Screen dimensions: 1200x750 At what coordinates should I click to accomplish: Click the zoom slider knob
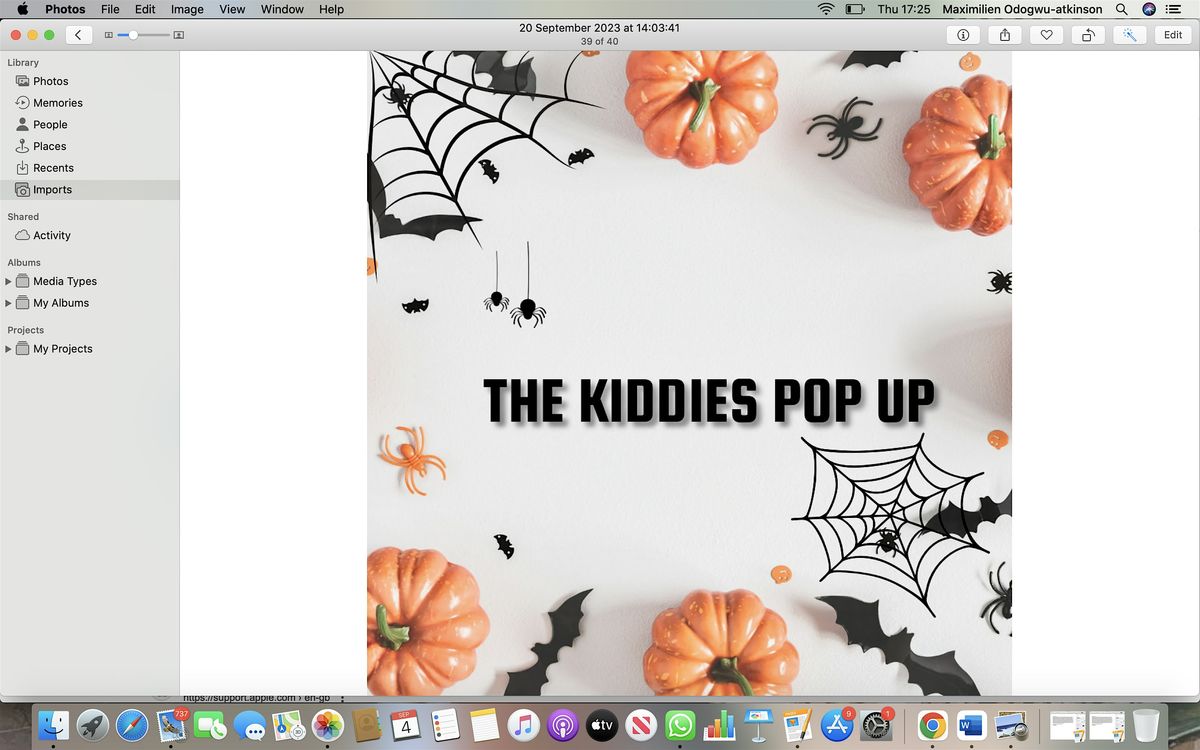(x=134, y=35)
